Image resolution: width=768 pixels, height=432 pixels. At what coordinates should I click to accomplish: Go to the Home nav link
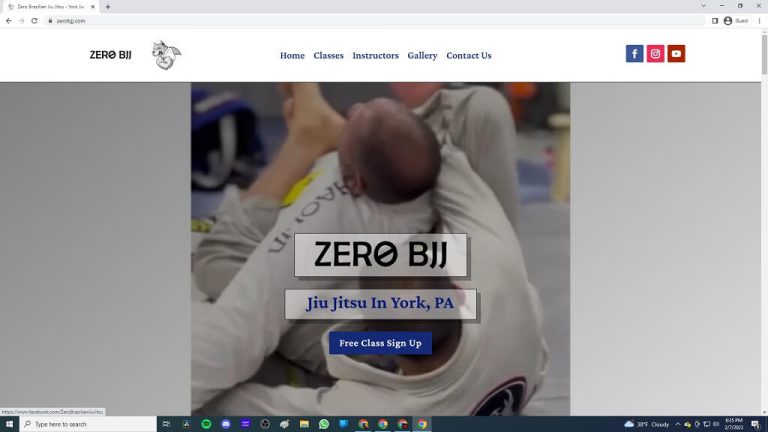point(292,55)
